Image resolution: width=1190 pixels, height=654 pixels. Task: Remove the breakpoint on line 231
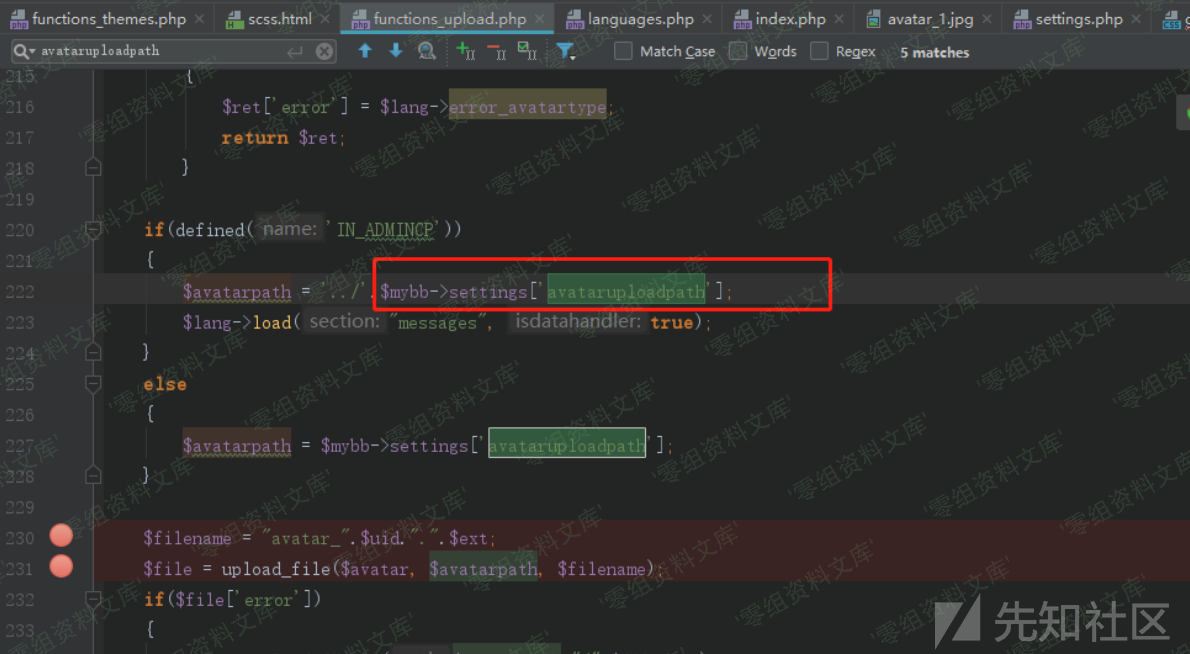(x=62, y=568)
